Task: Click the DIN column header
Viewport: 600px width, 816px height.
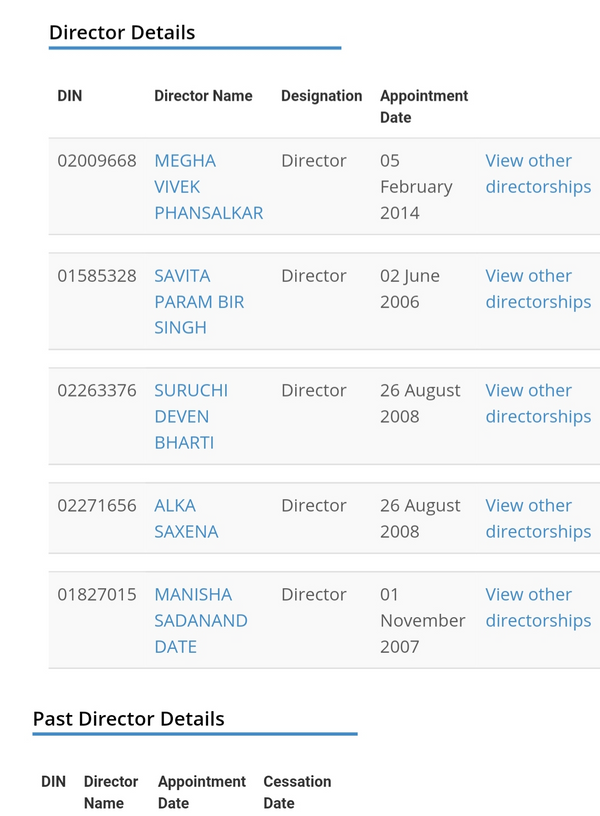Action: (x=70, y=96)
